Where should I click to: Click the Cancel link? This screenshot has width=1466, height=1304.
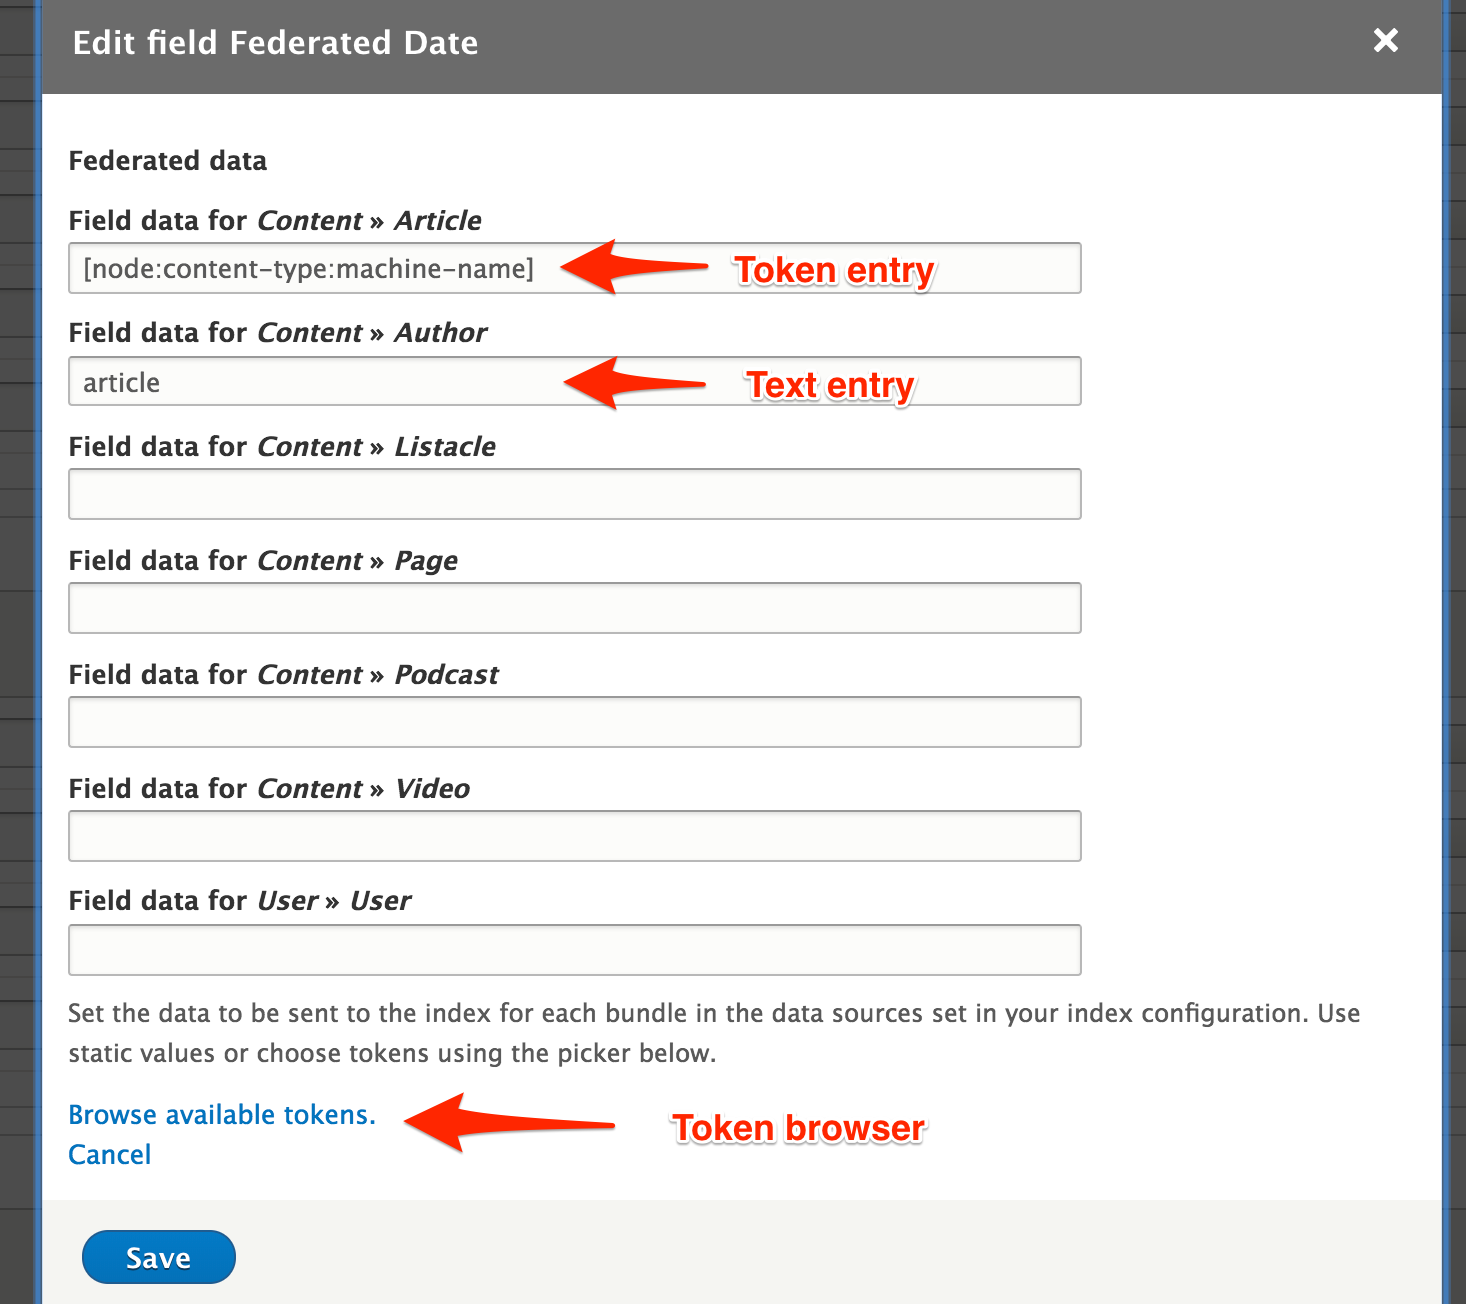(110, 1155)
